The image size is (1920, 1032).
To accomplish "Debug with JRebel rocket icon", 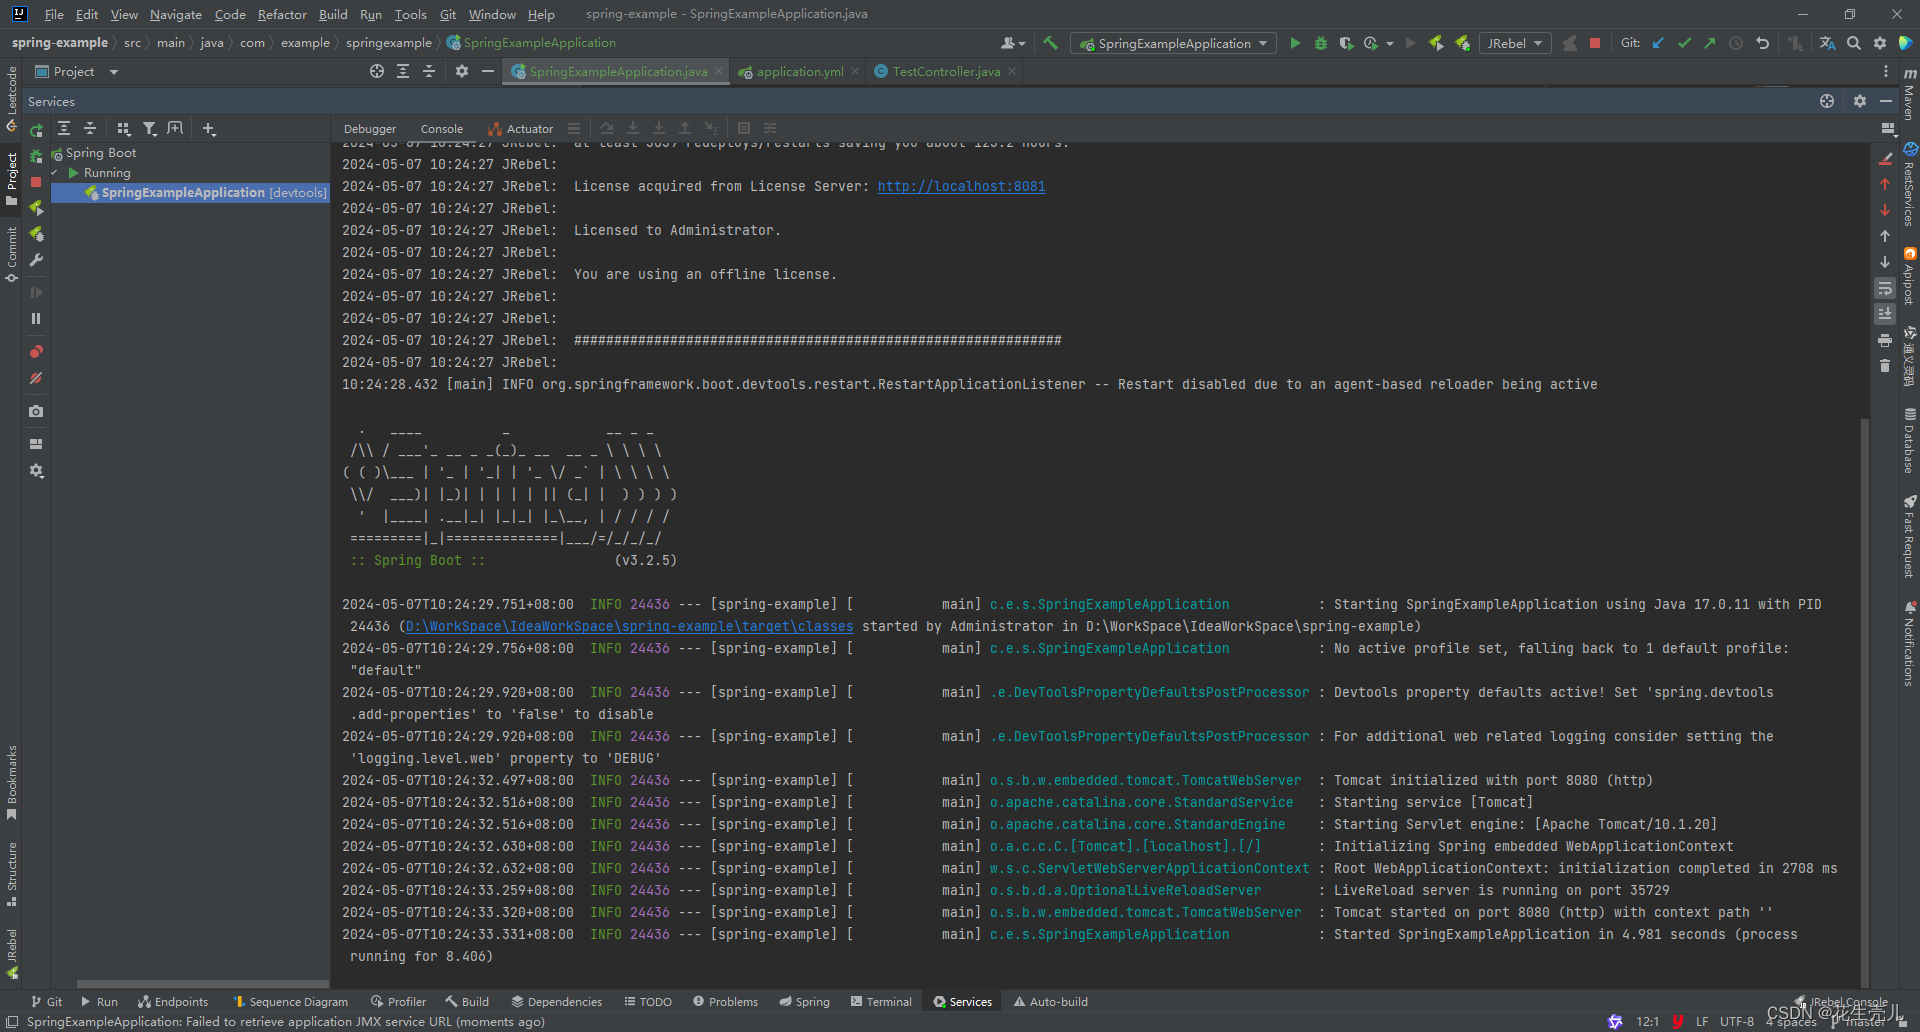I will click(1462, 43).
